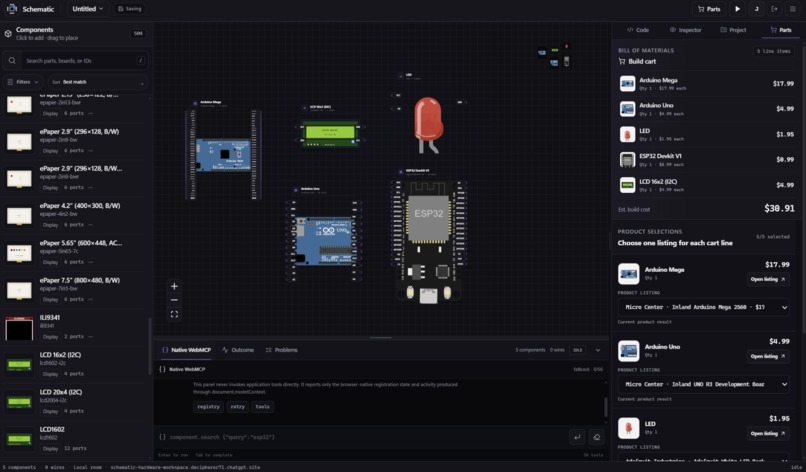Select Arduino Mega bill of materials row
This screenshot has width=806, height=472.
click(706, 83)
